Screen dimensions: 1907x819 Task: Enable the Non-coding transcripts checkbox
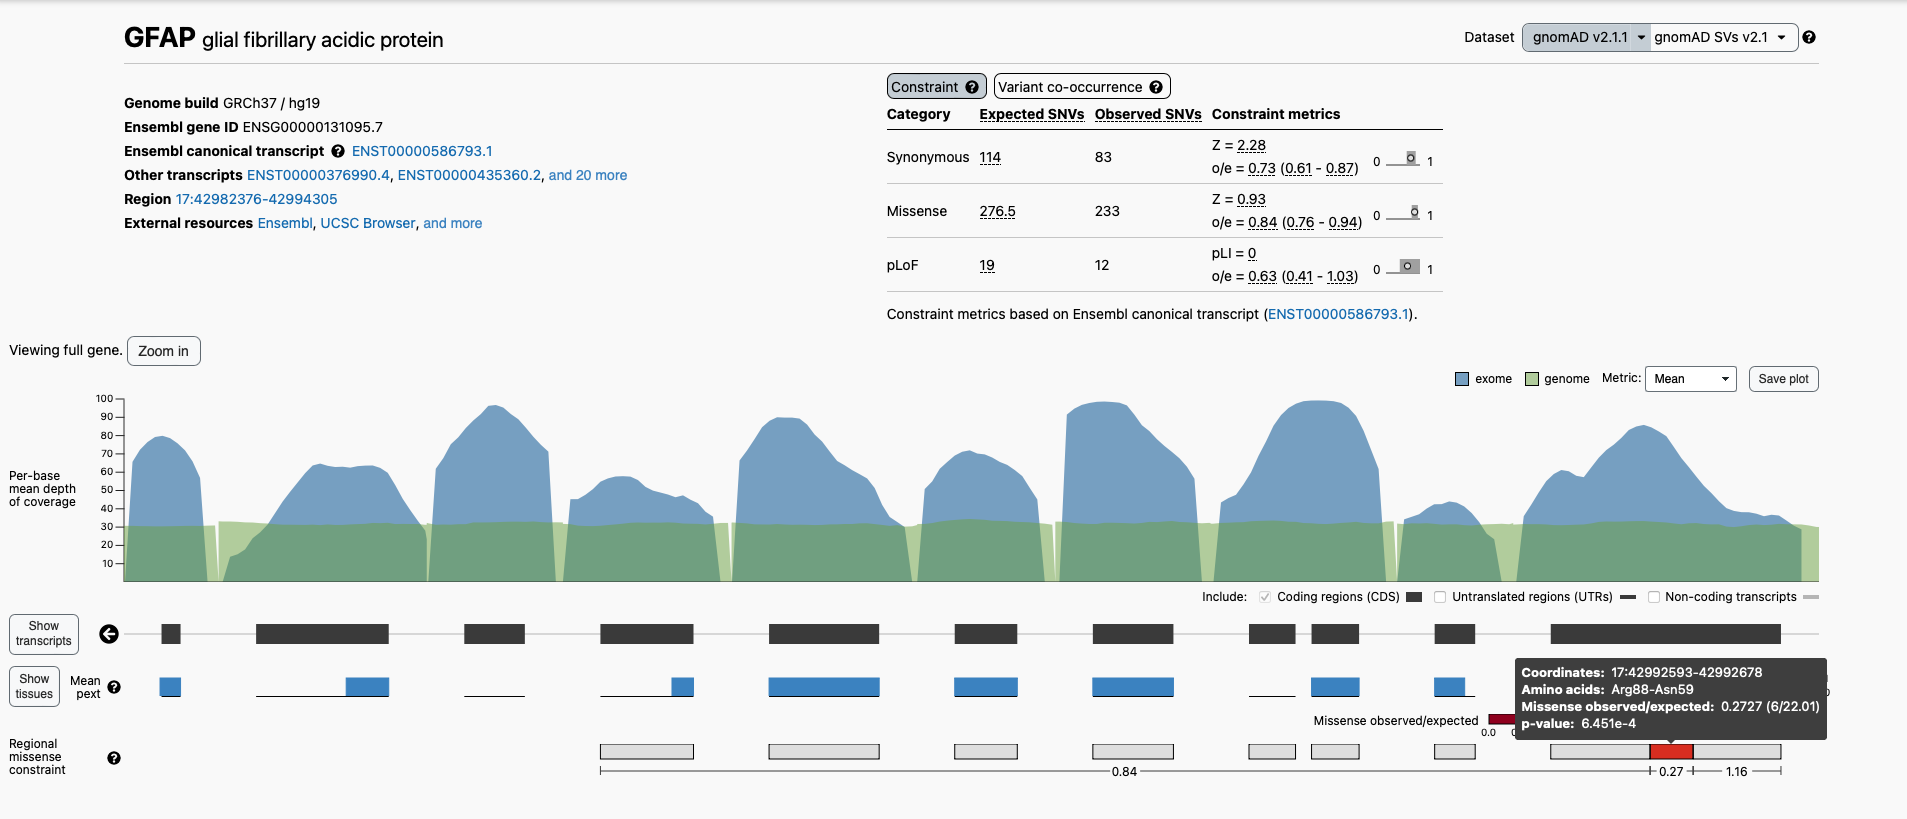[x=1653, y=597]
